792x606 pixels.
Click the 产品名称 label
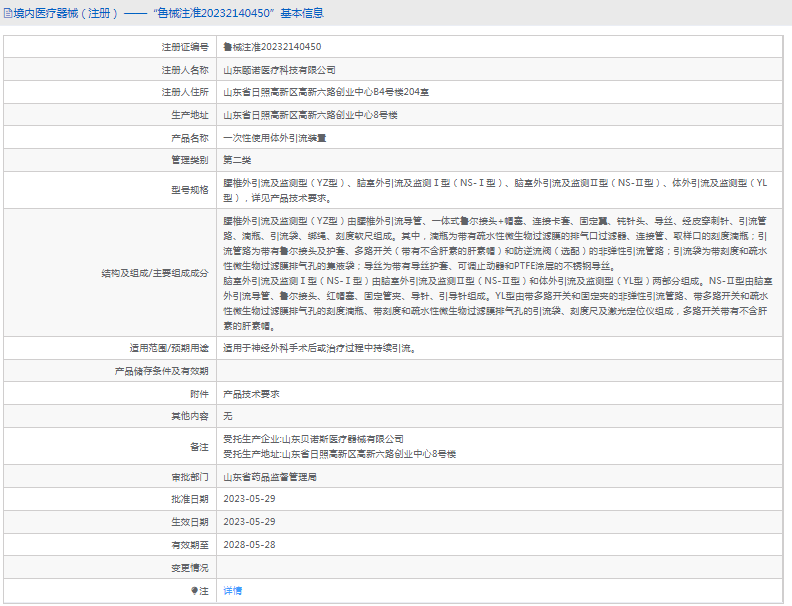189,138
